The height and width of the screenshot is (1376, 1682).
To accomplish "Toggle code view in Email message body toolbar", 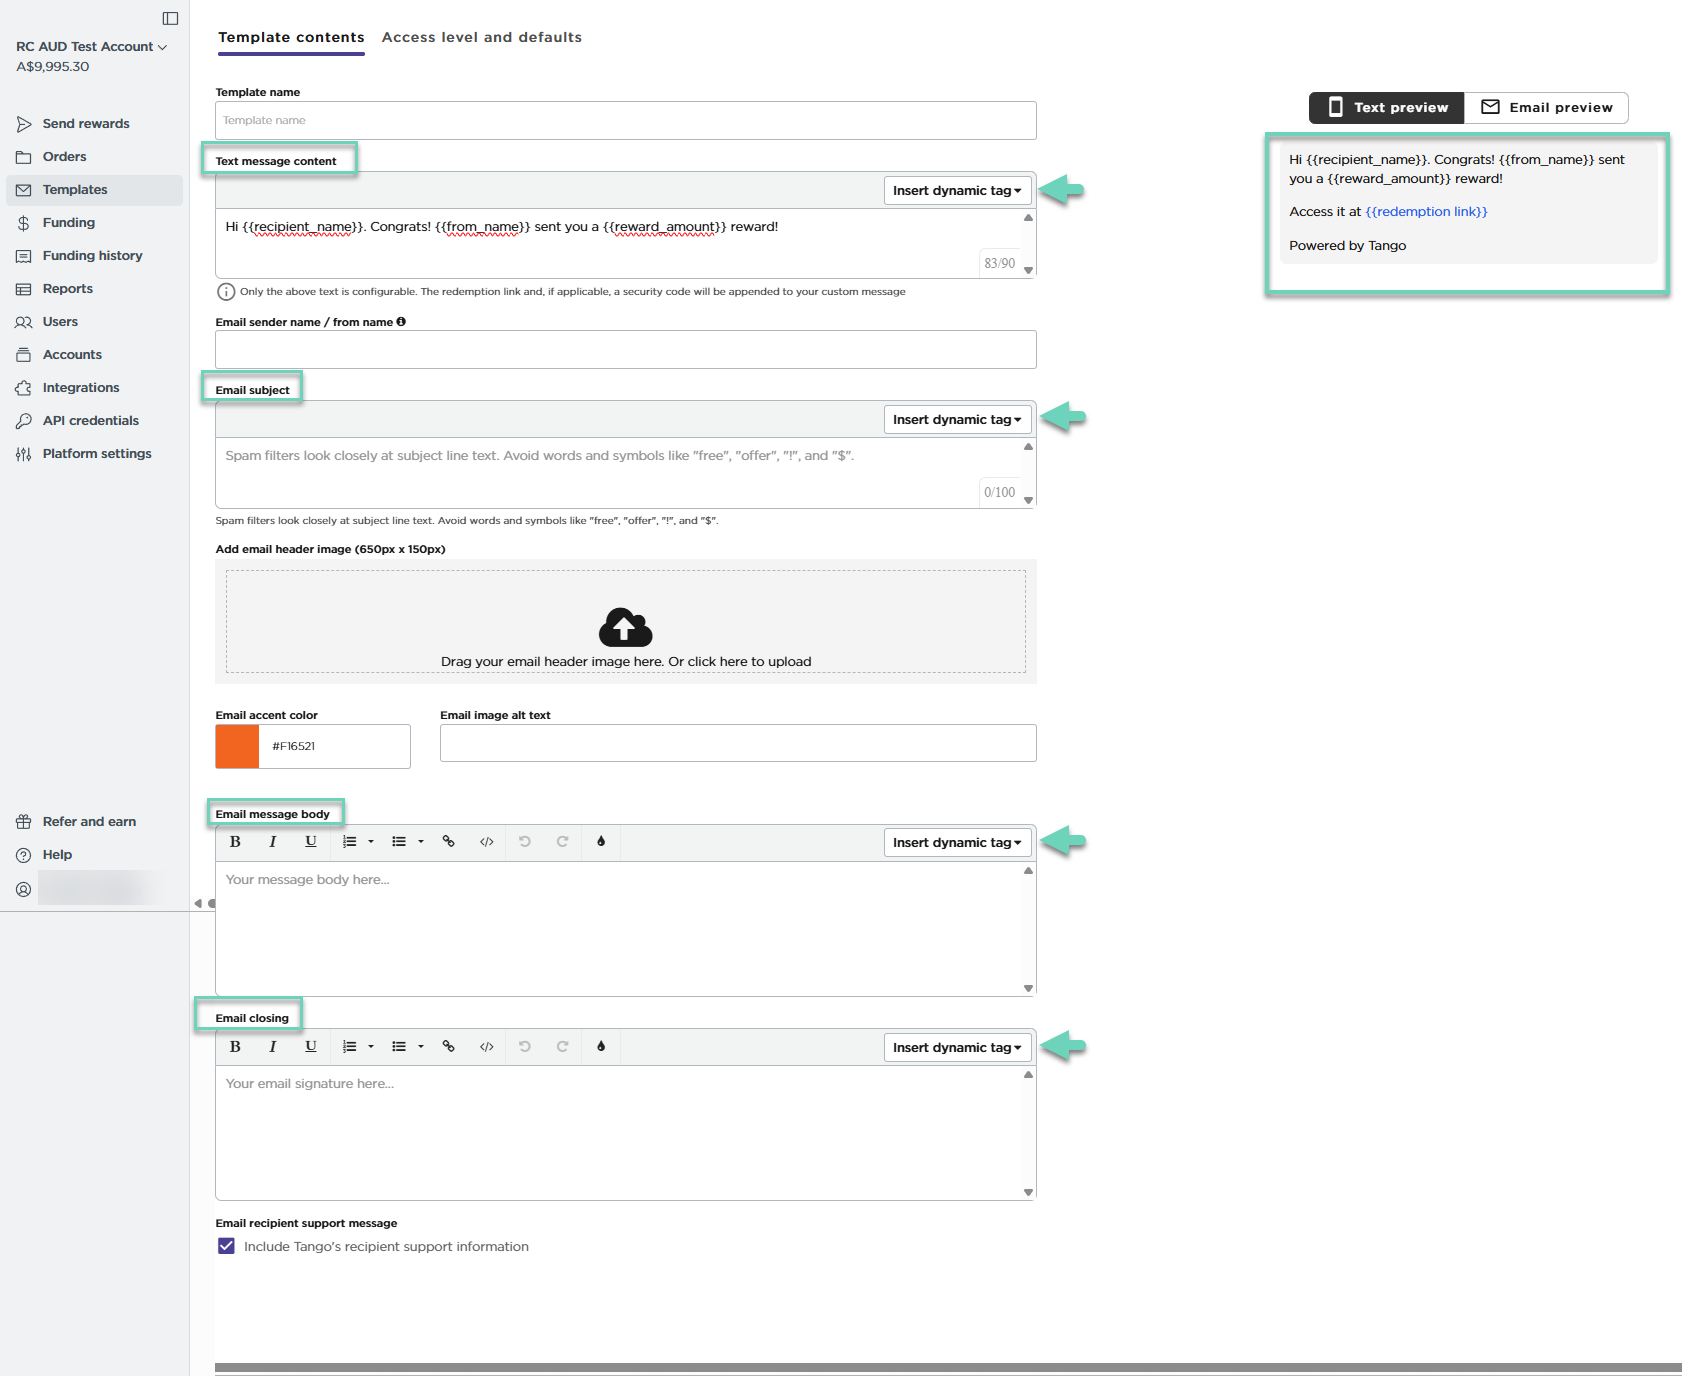I will (x=487, y=842).
